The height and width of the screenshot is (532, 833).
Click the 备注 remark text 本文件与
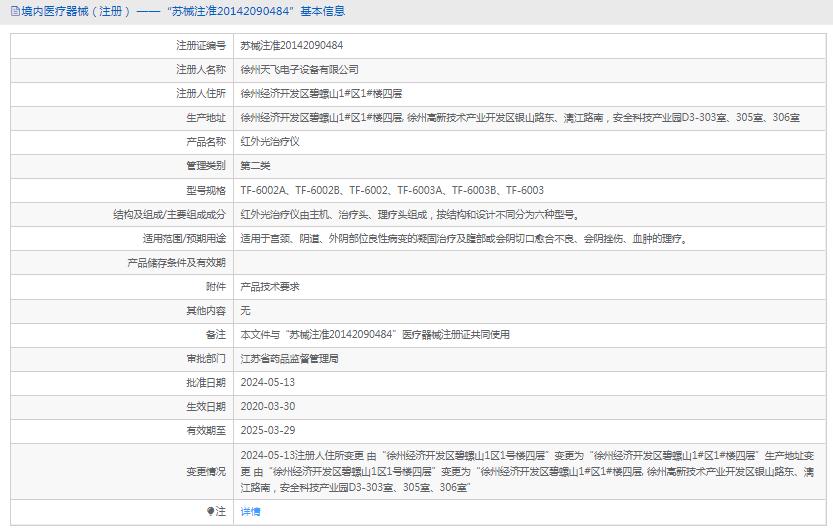375,334
